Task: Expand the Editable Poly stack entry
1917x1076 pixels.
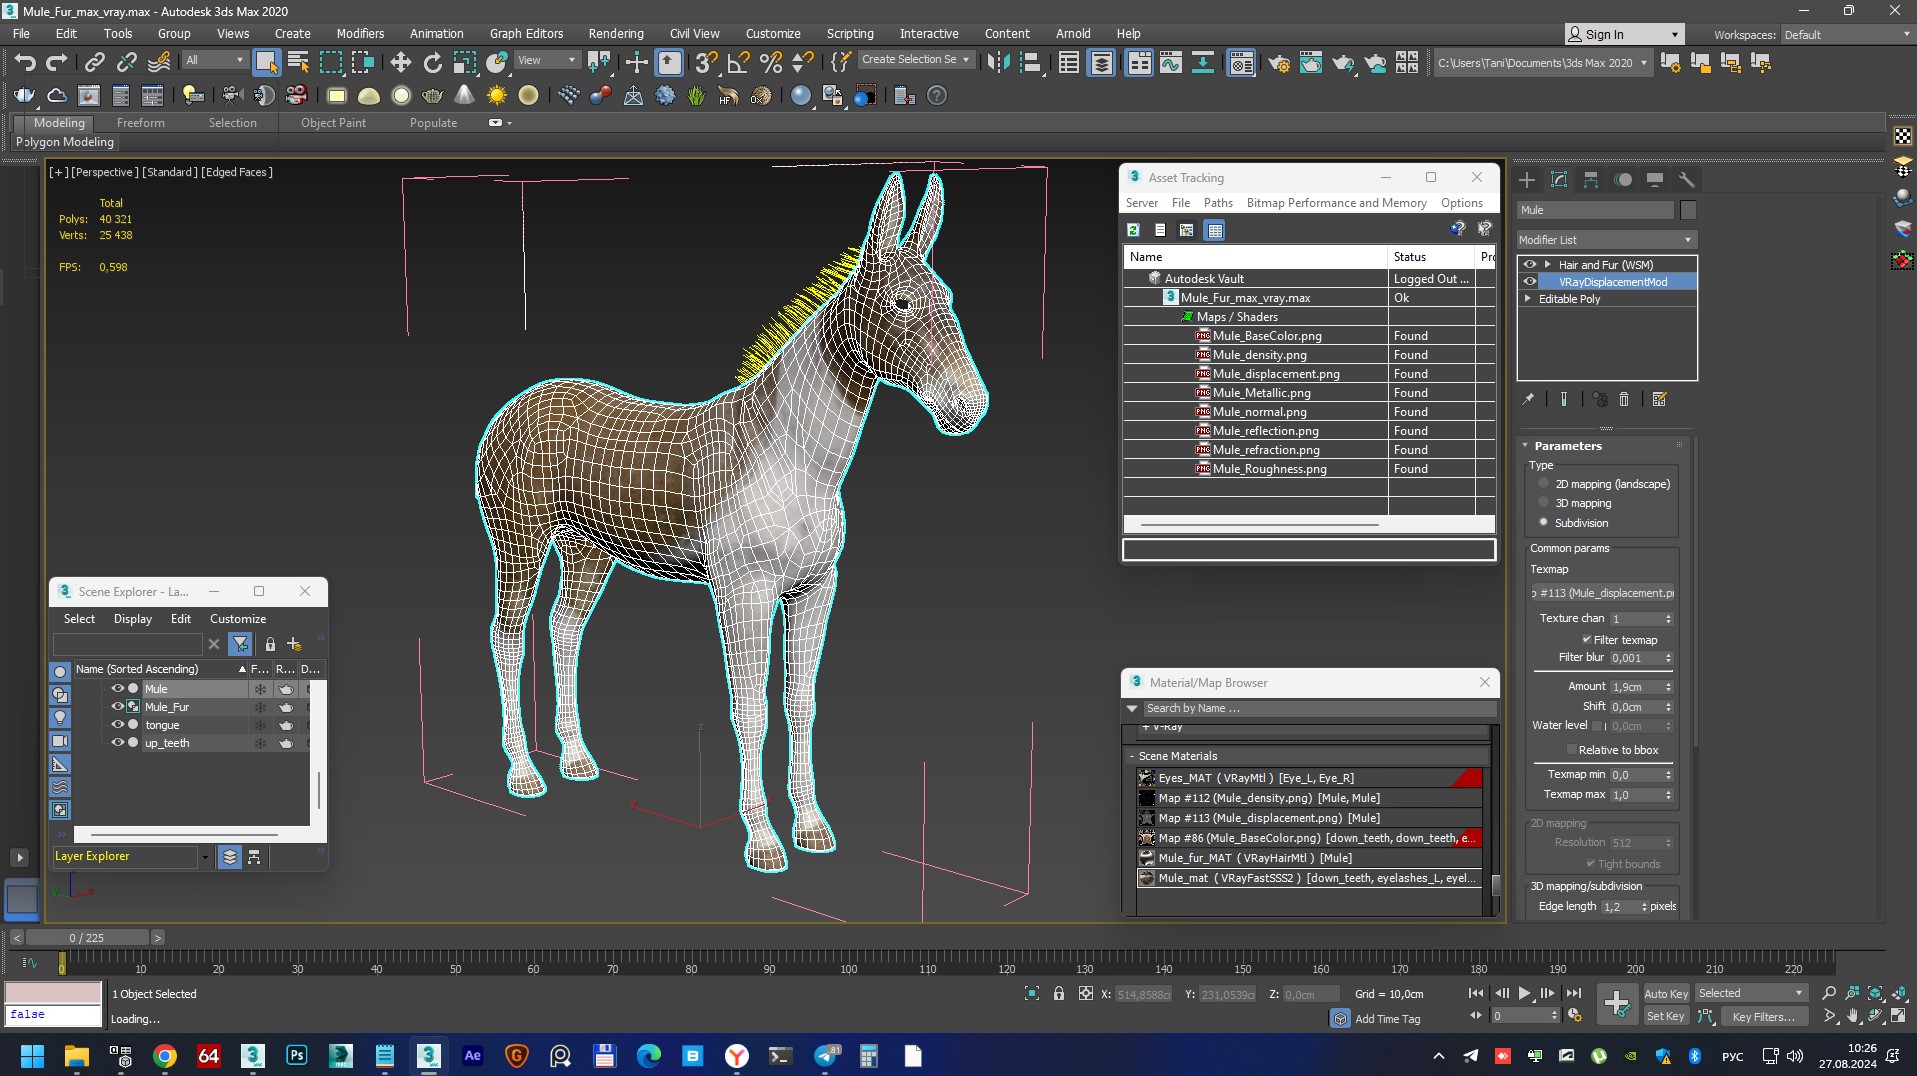Action: (1528, 299)
